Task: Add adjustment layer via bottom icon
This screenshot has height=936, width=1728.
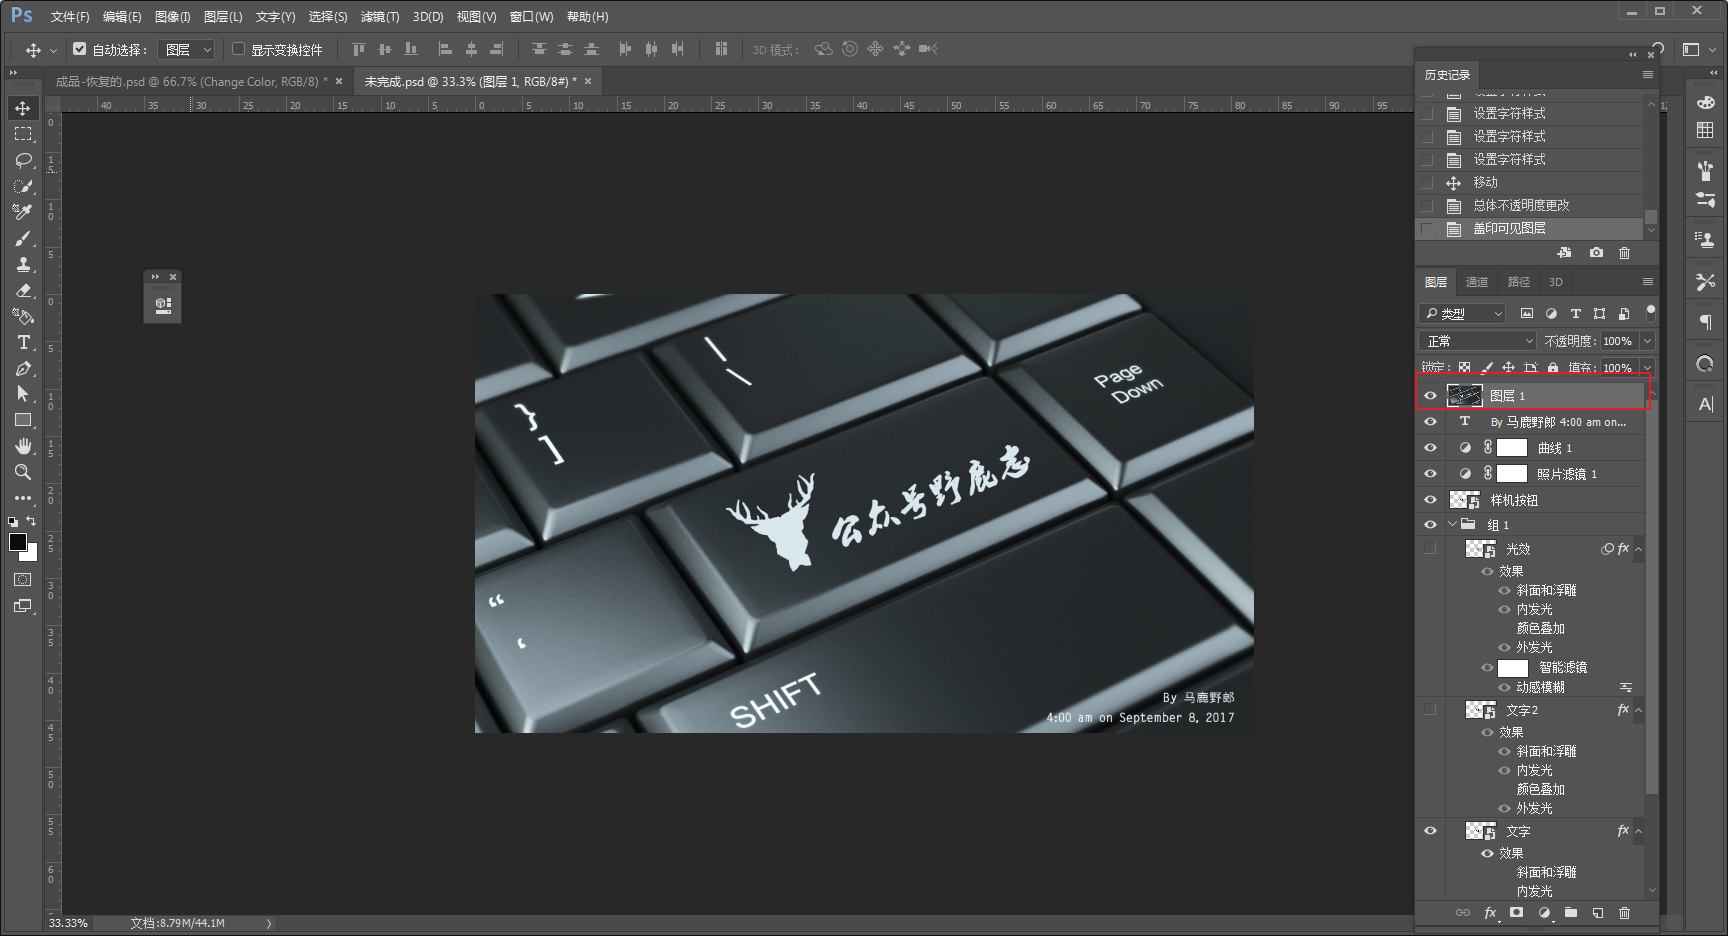Action: [x=1545, y=913]
